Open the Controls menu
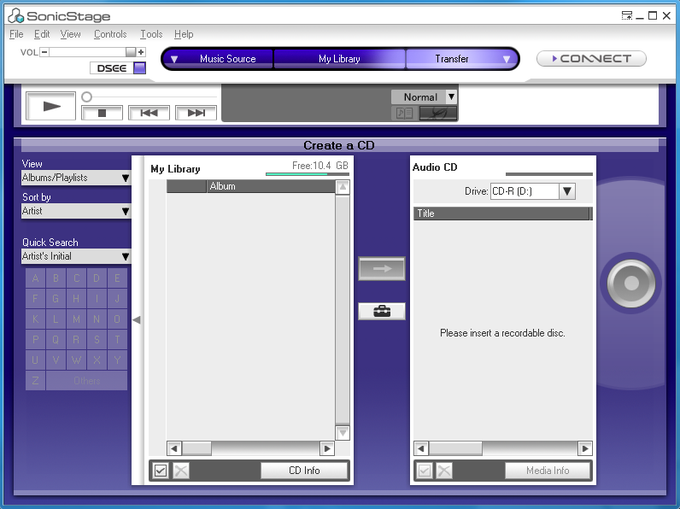 110,34
